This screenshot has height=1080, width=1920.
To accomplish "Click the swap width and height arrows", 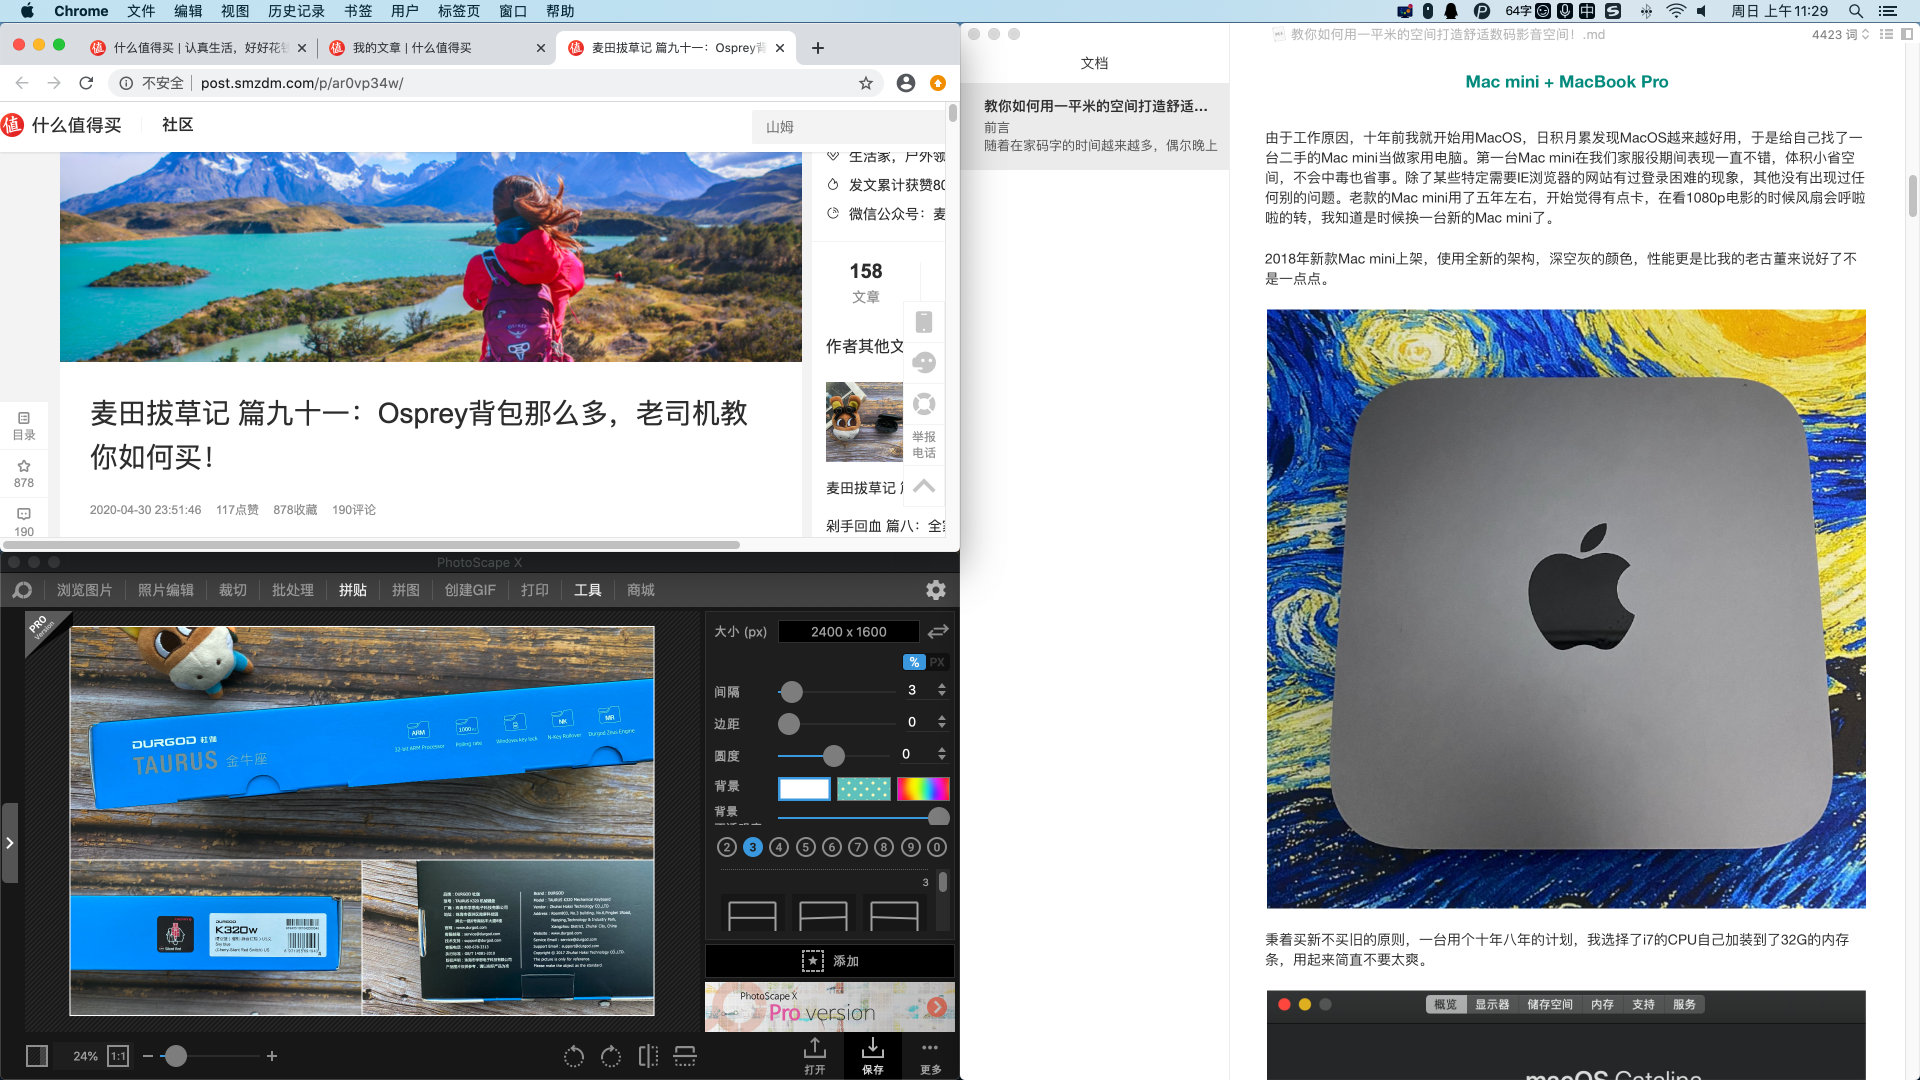I will (x=937, y=632).
